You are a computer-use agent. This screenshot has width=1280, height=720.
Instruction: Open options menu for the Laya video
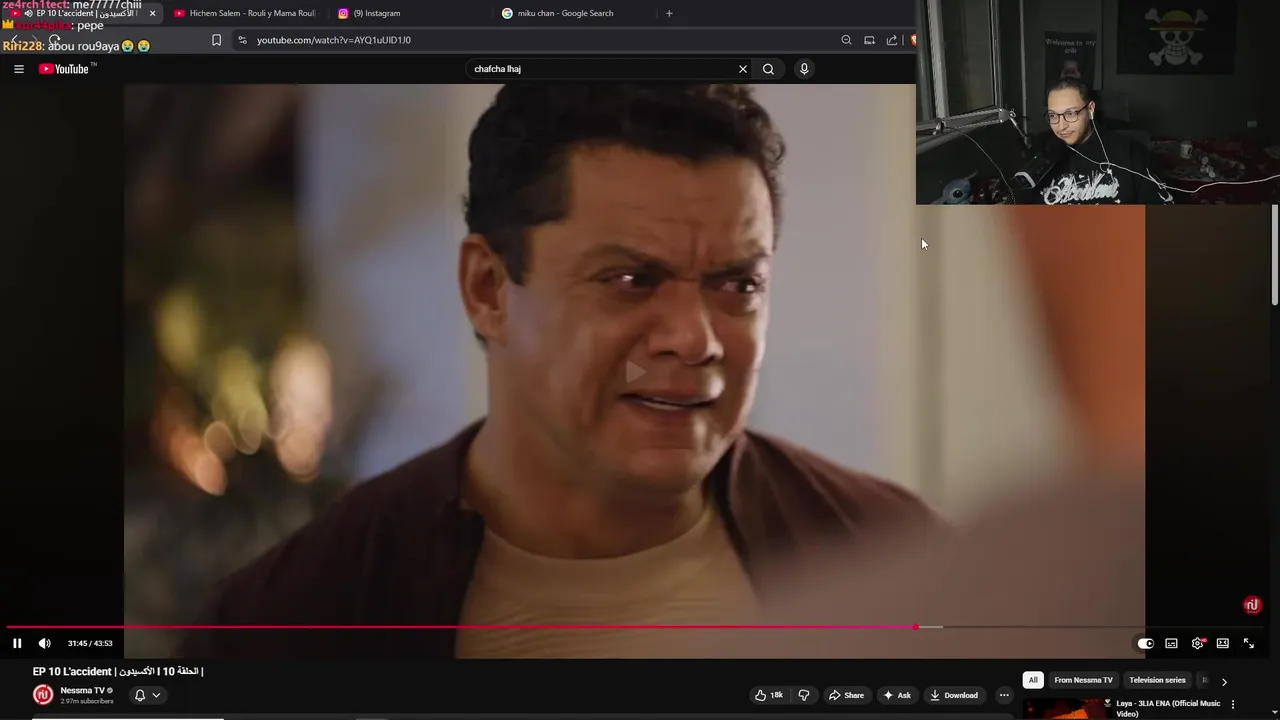click(1233, 704)
